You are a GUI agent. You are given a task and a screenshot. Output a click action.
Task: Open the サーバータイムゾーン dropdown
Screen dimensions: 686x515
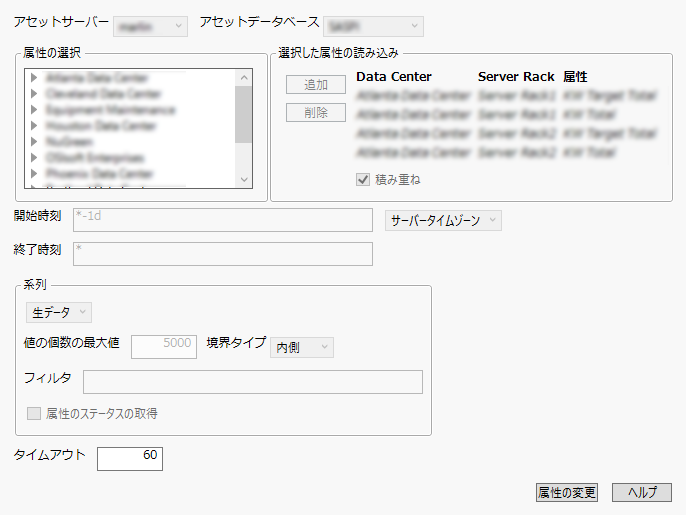(443, 221)
